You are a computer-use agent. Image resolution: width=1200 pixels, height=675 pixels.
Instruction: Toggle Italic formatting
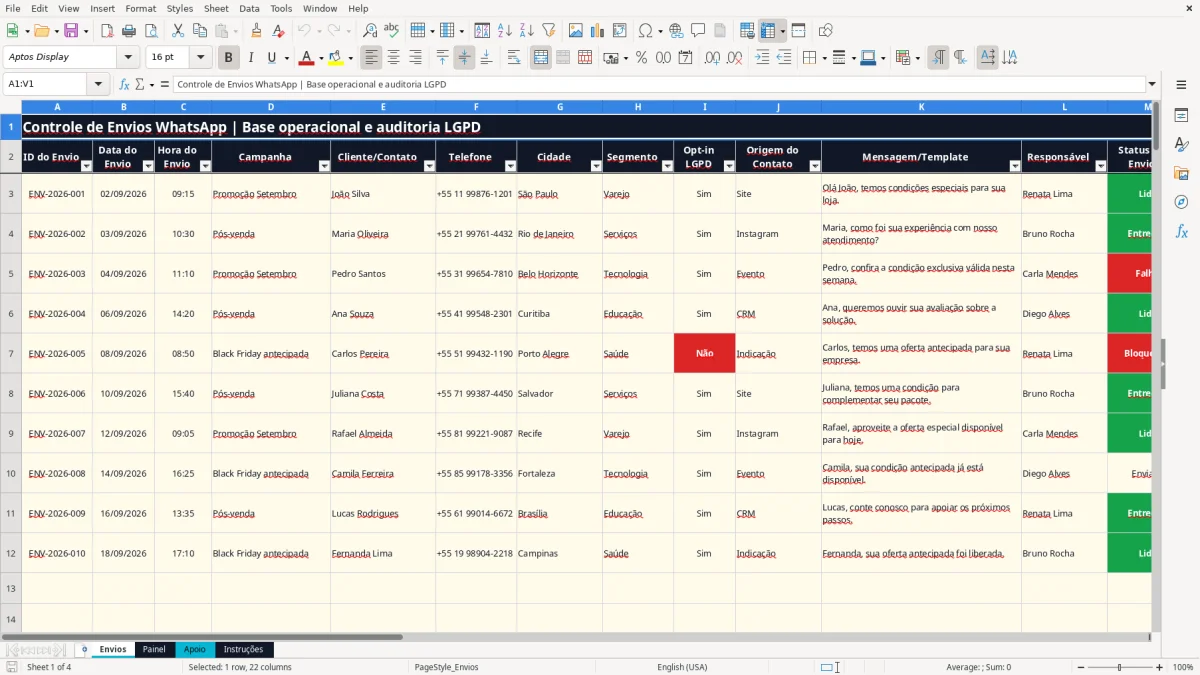tap(251, 58)
